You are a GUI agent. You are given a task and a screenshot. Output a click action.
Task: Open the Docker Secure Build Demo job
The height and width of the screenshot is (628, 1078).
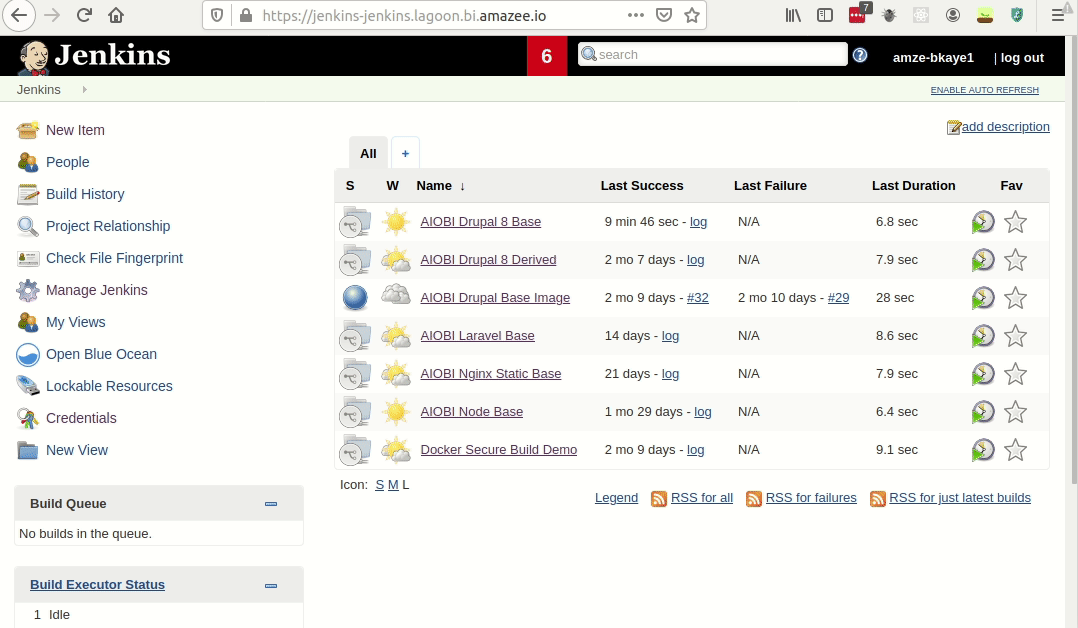pos(498,450)
